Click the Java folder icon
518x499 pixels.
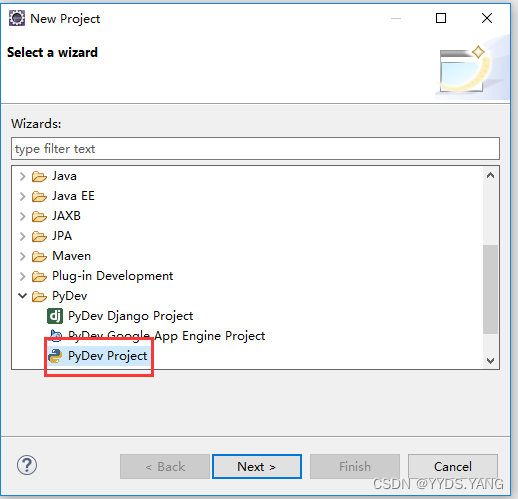[39, 176]
